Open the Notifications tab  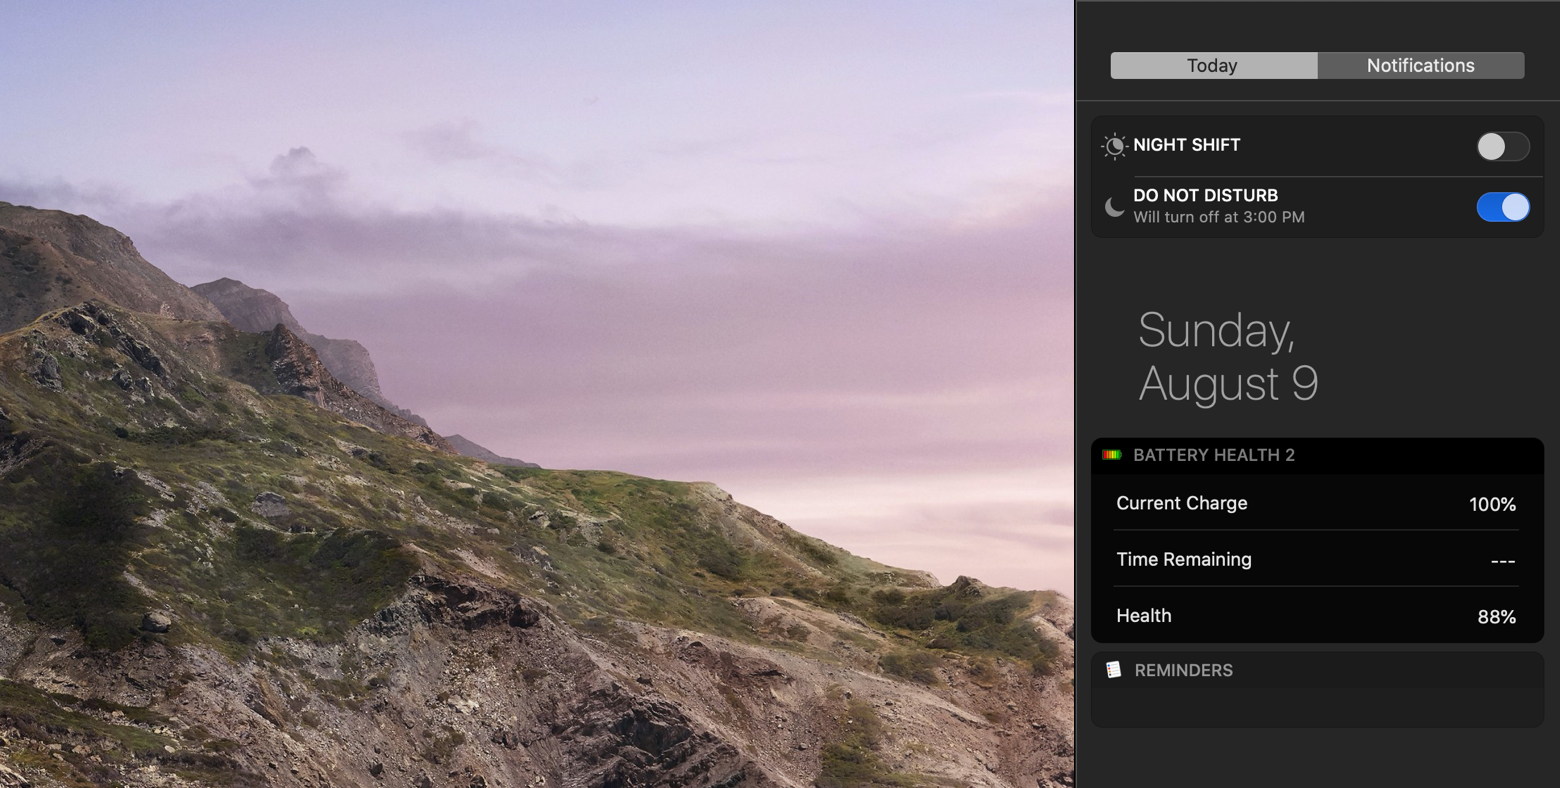pyautogui.click(x=1420, y=66)
